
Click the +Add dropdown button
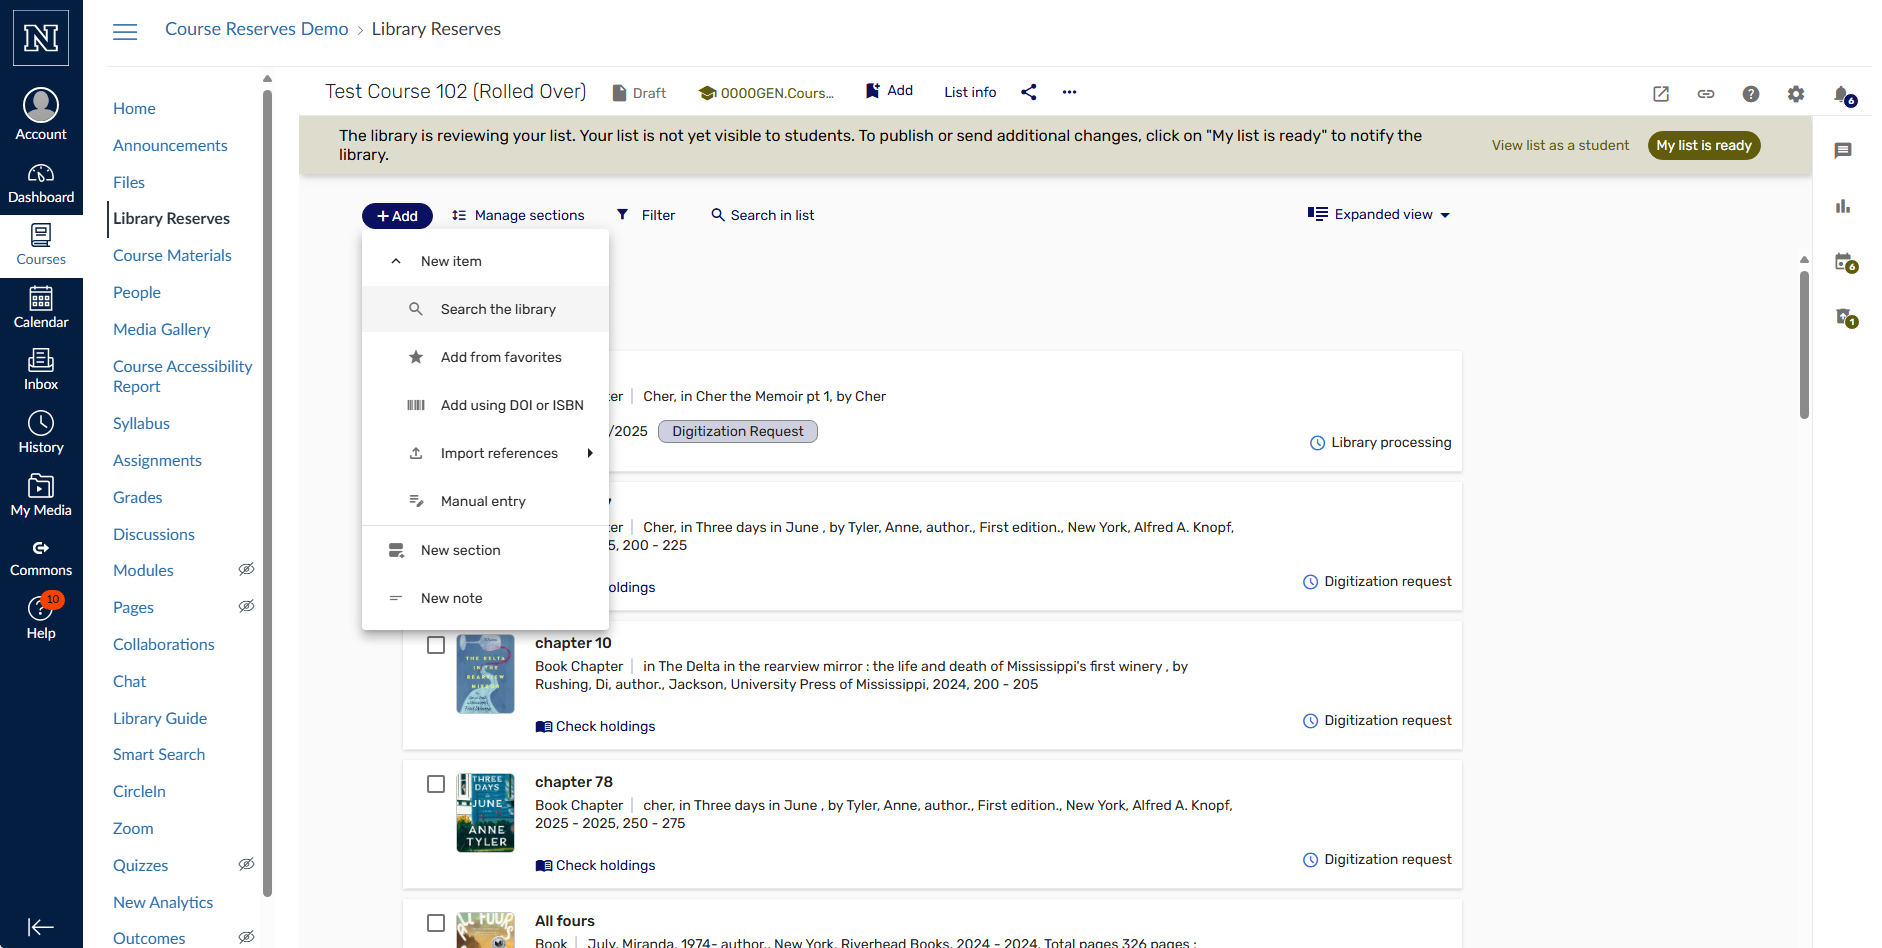[397, 216]
